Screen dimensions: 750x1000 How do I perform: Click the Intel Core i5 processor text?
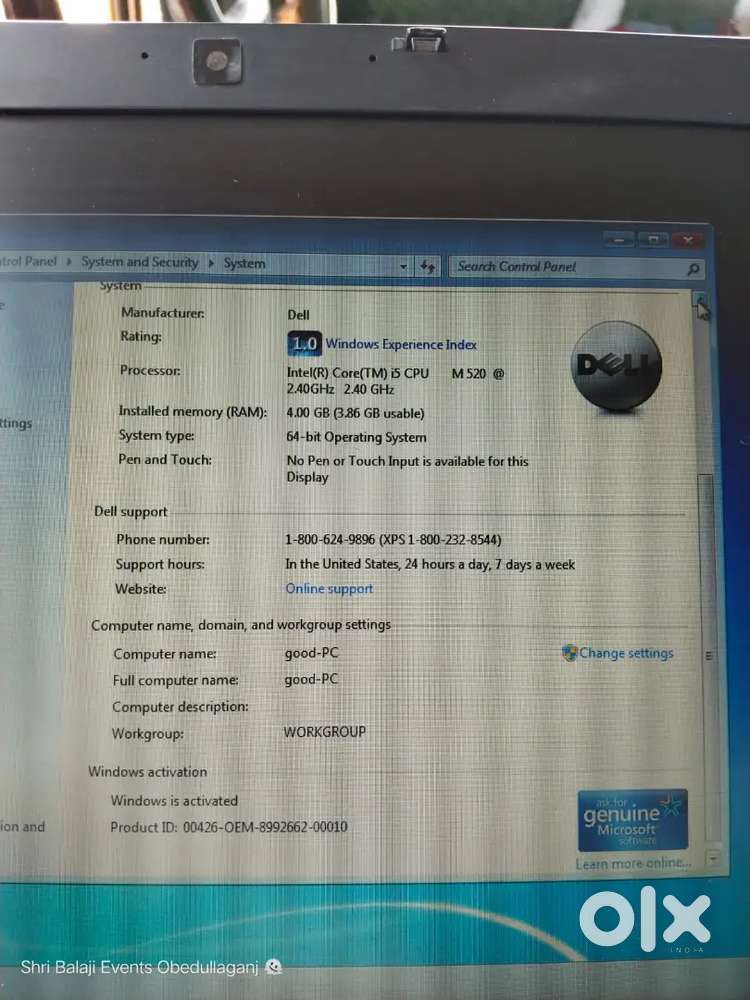click(395, 381)
